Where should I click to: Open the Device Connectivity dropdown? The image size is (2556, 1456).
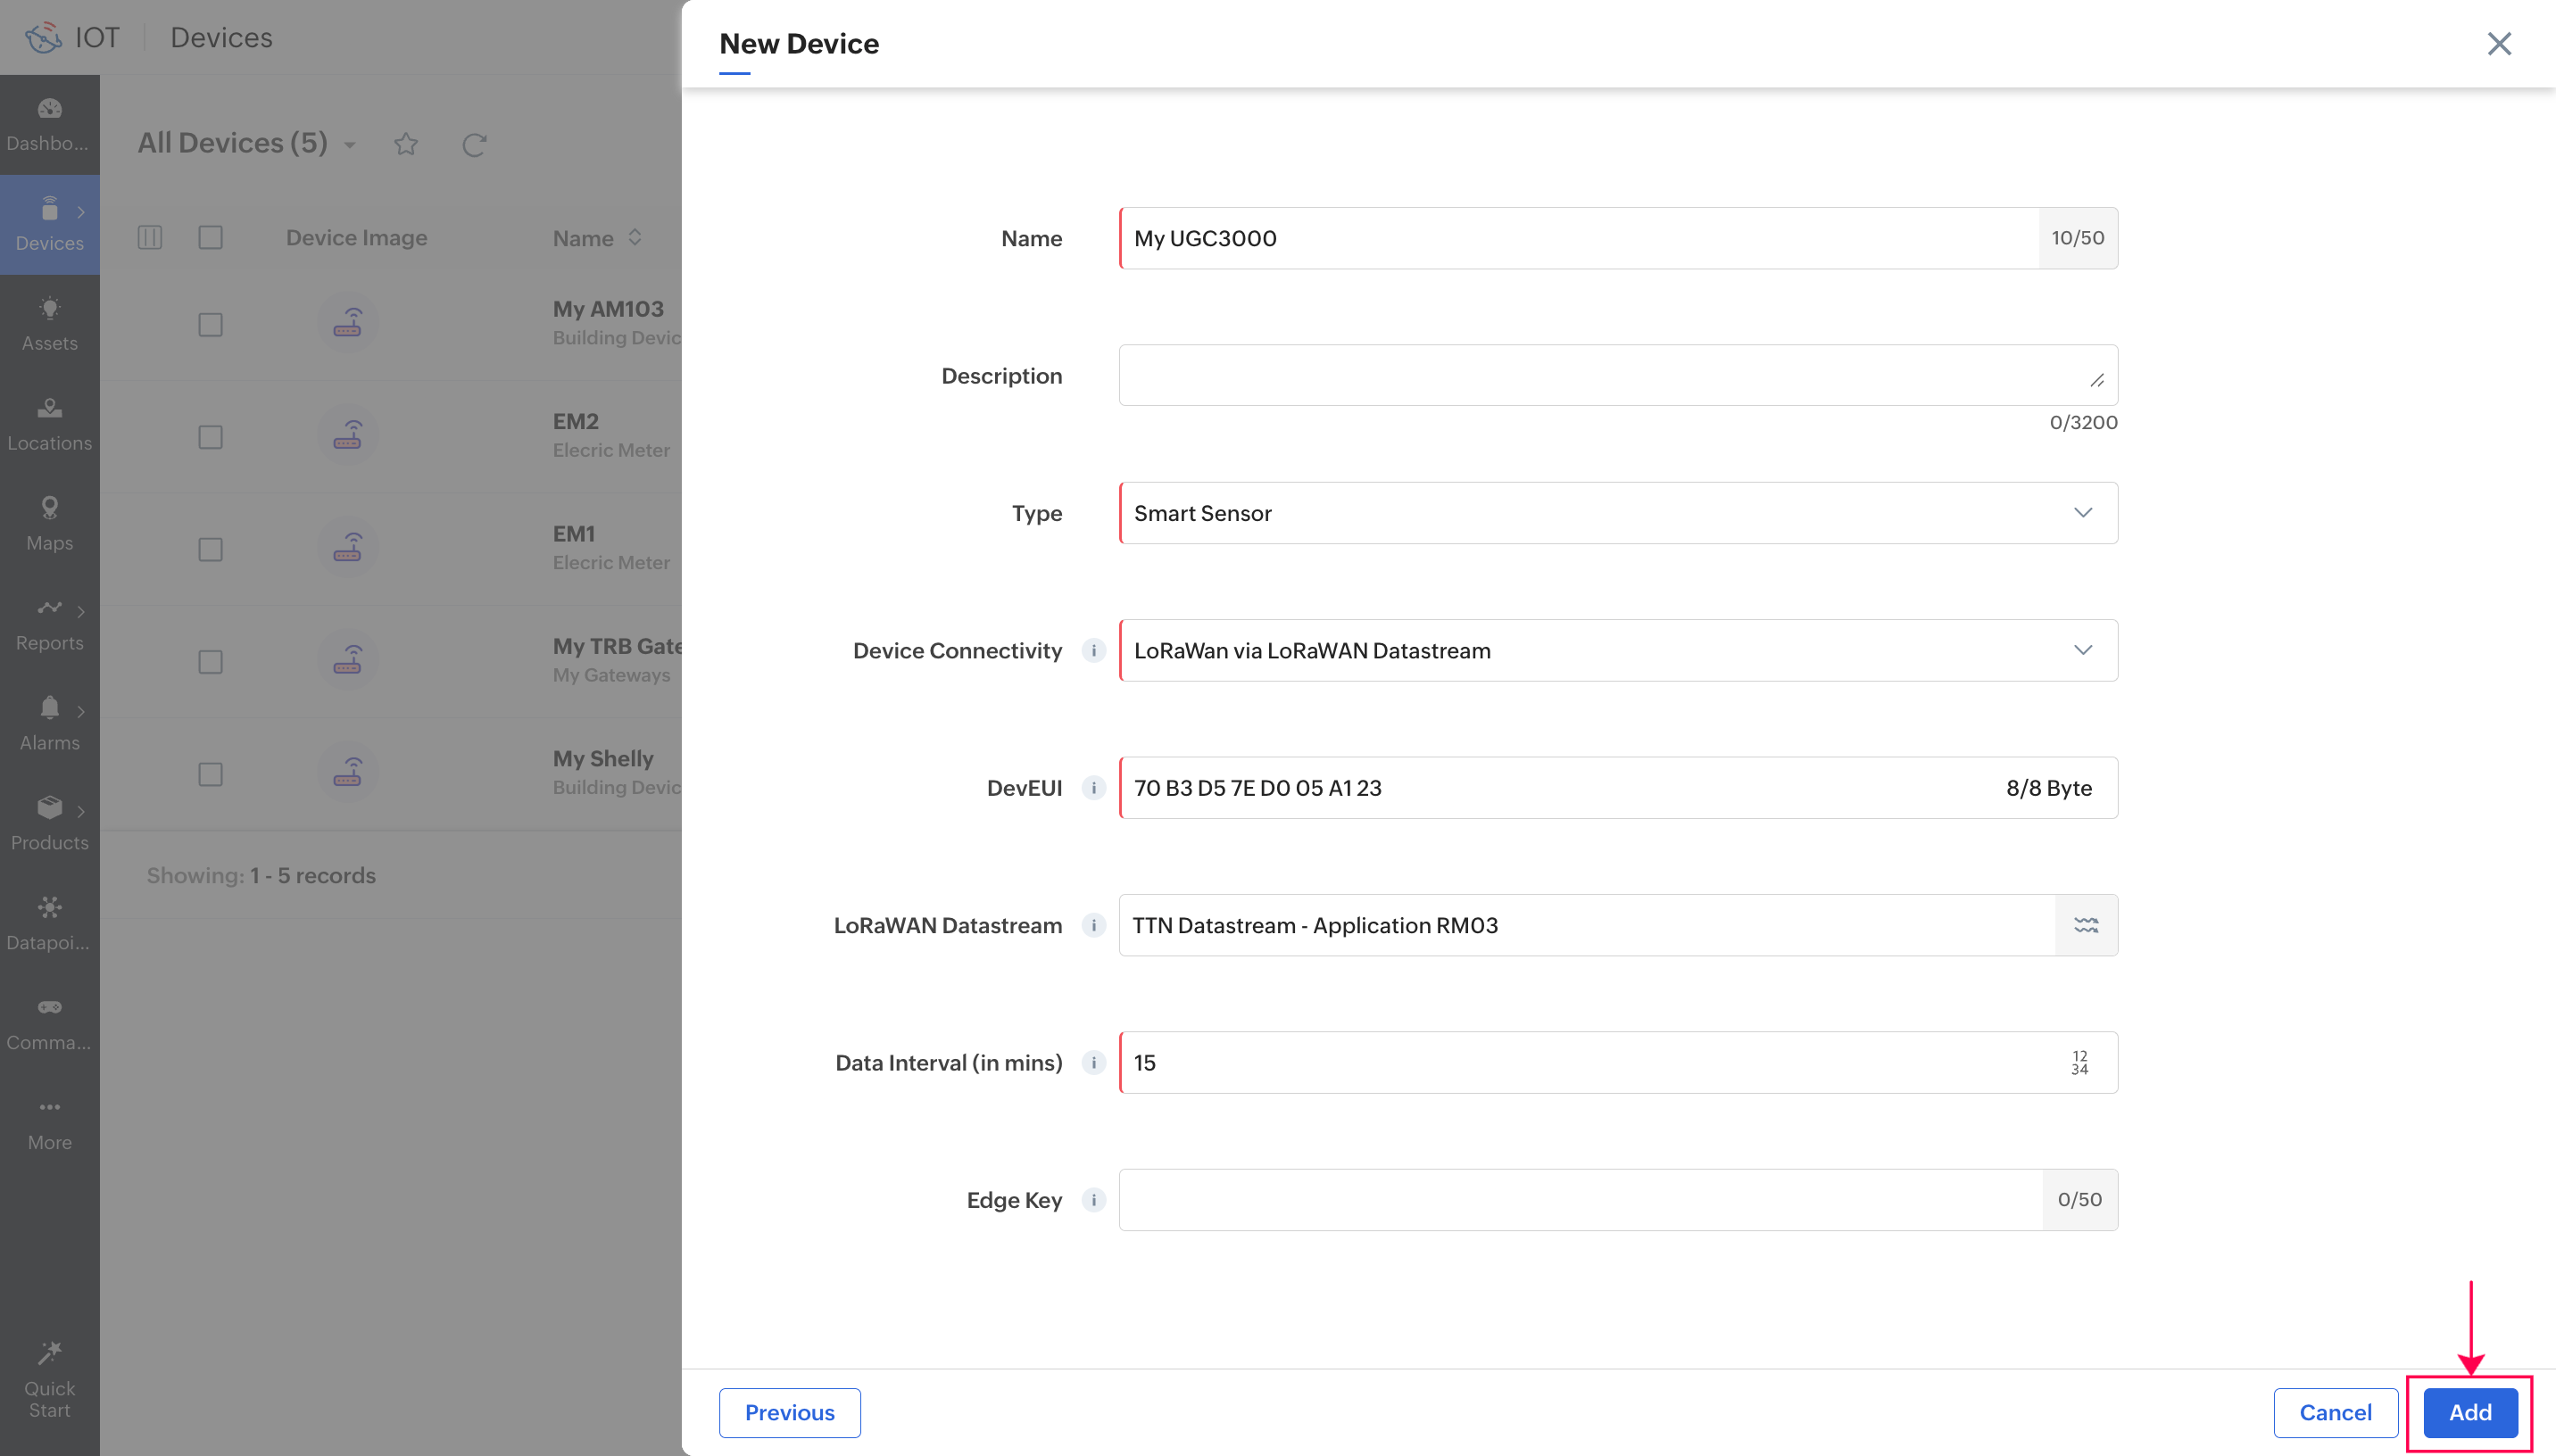1617,651
